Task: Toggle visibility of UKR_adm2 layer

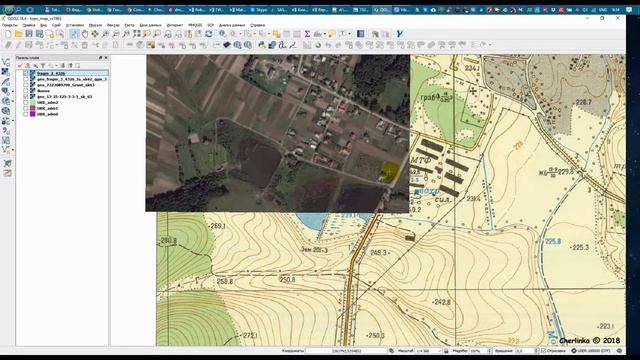Action: [x=26, y=102]
